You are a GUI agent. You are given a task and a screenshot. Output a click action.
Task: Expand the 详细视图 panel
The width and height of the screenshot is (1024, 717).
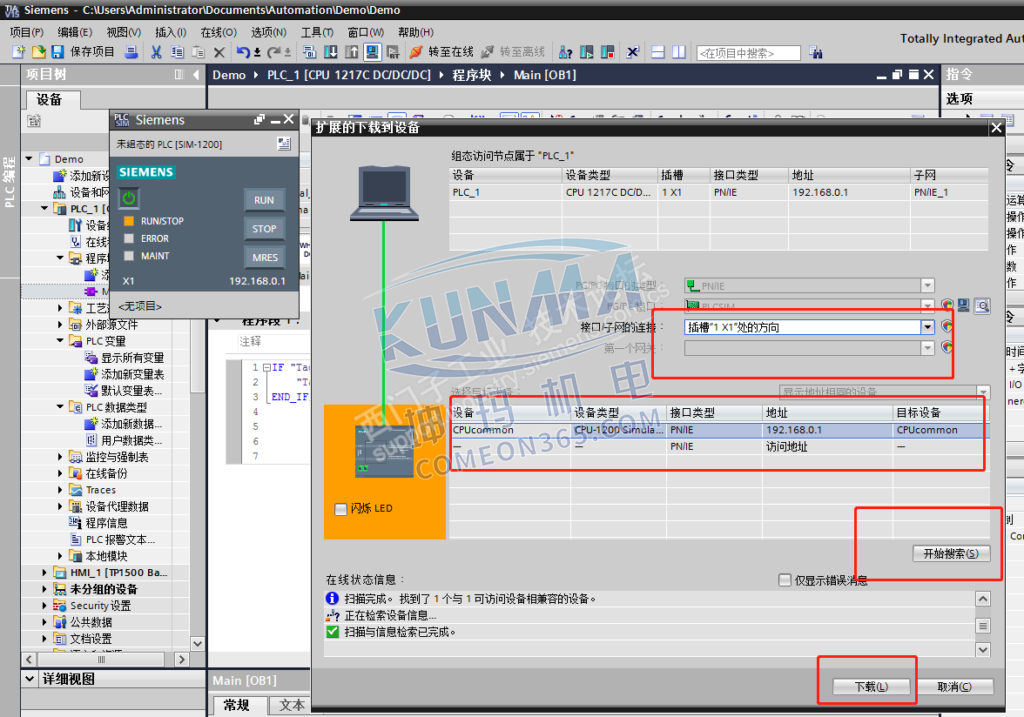coord(29,679)
